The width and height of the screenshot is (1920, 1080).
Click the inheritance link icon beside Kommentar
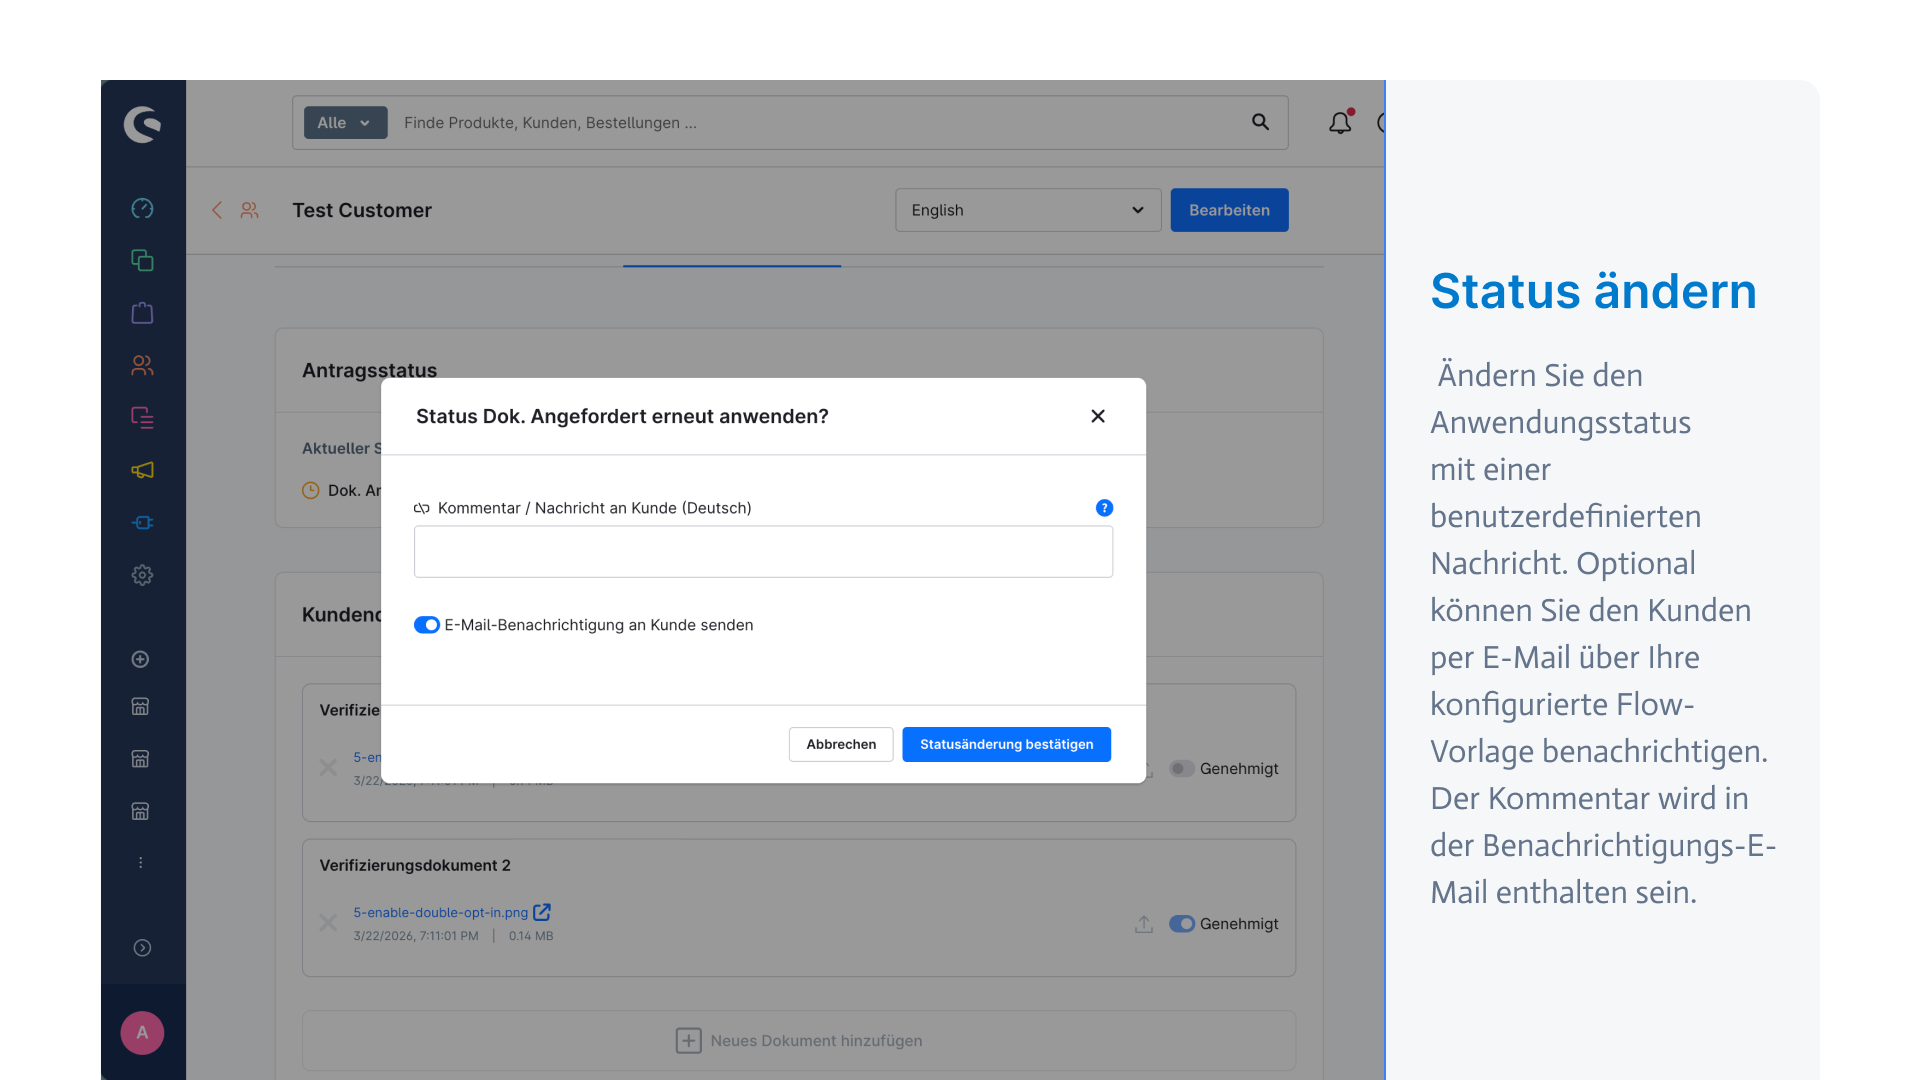click(422, 508)
